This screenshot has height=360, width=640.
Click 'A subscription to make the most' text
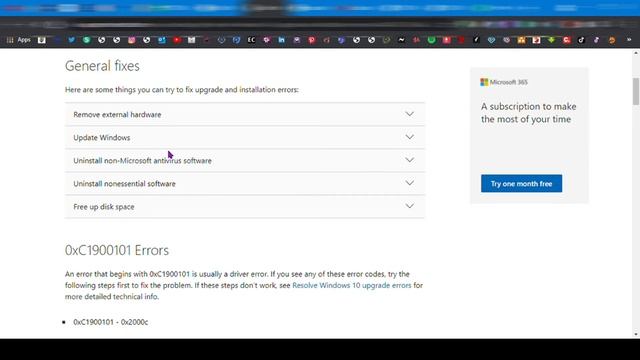click(529, 113)
